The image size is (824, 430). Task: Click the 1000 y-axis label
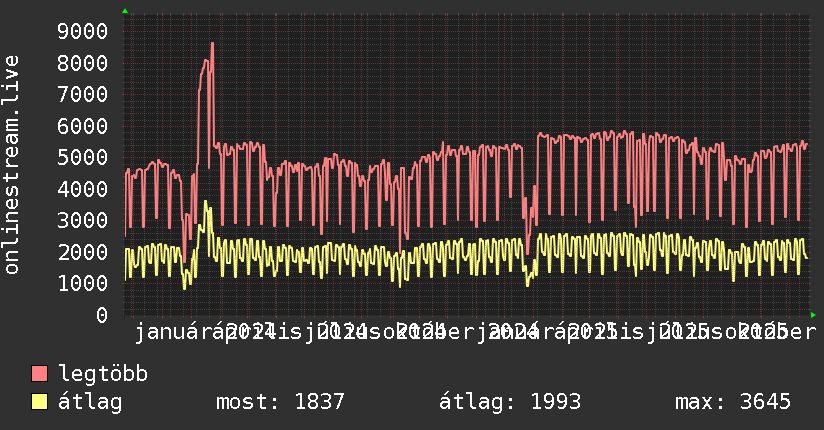[x=83, y=283]
